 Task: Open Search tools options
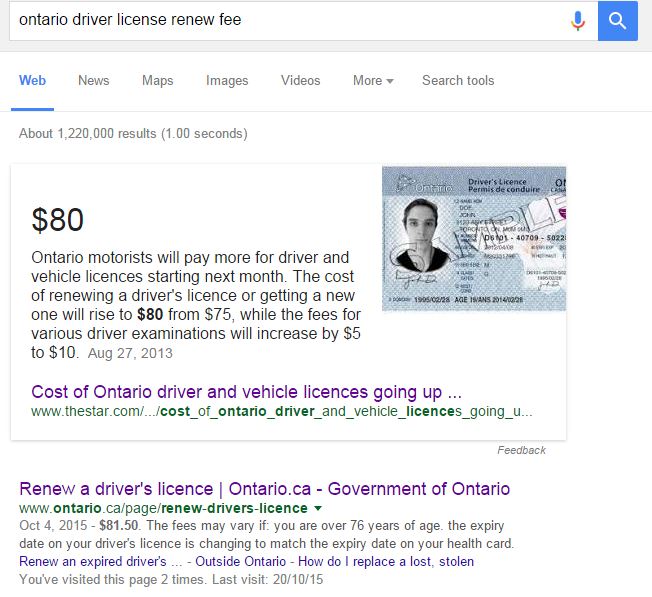[458, 80]
